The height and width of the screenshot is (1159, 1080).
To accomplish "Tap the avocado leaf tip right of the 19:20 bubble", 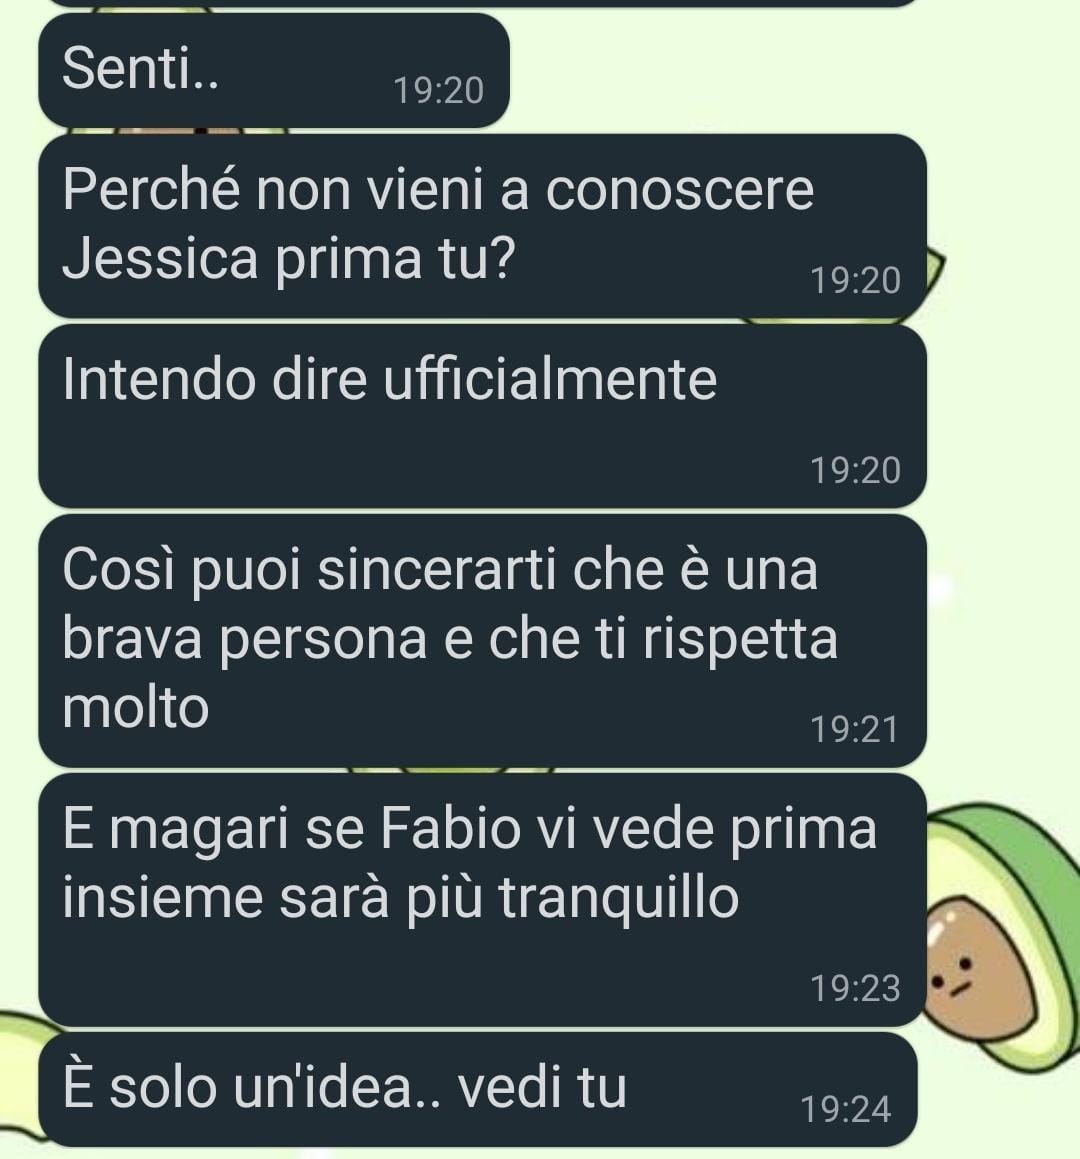I will pos(934,272).
